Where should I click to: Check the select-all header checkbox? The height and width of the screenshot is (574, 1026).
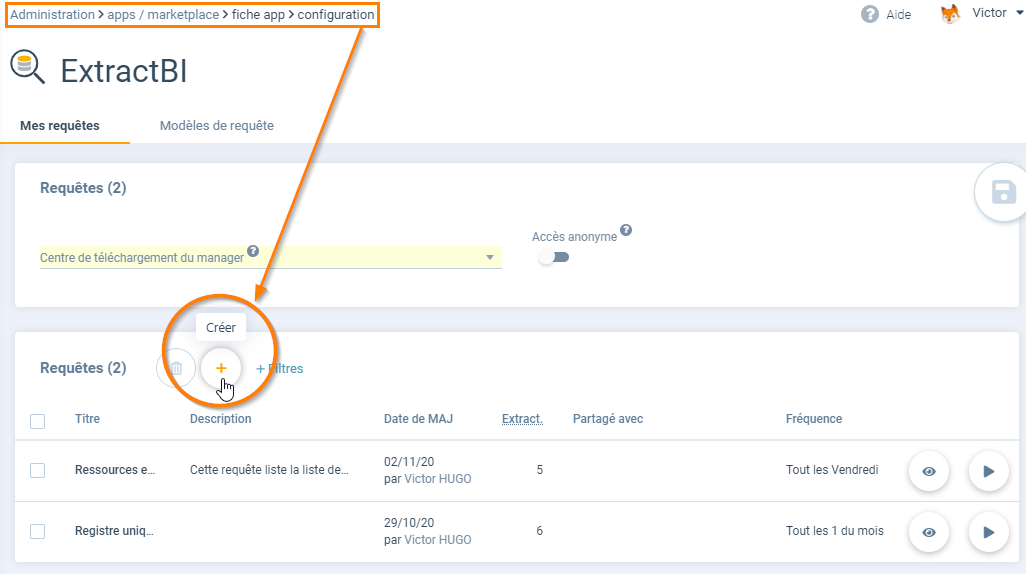[38, 421]
